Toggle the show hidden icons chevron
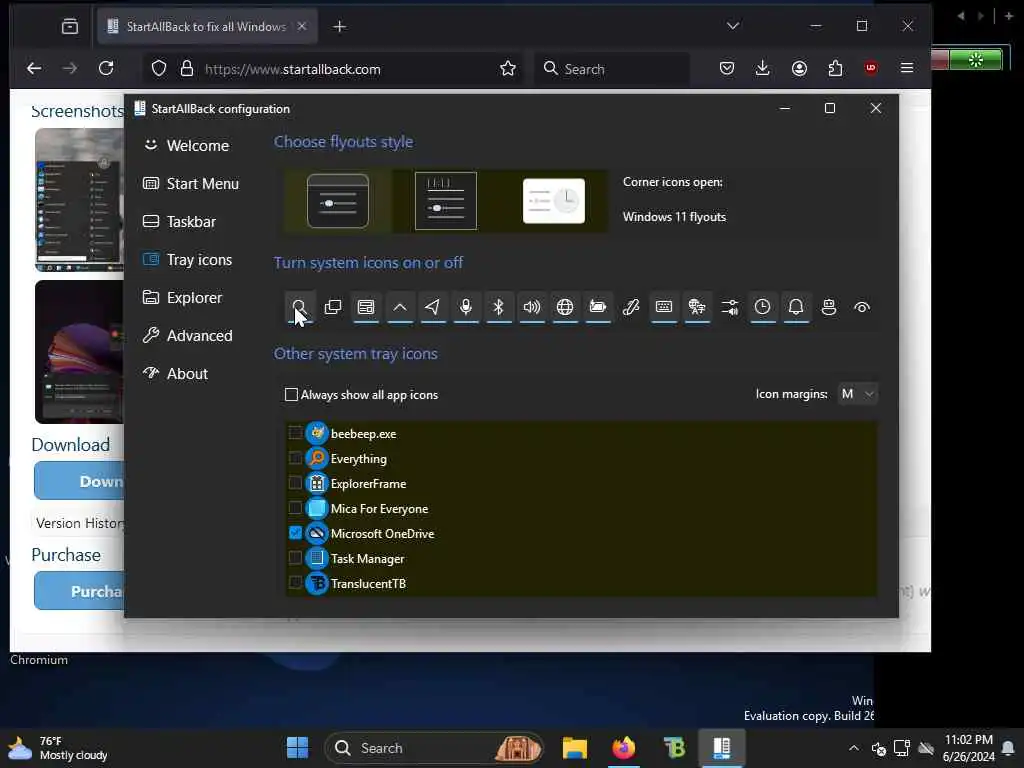 click(400, 307)
